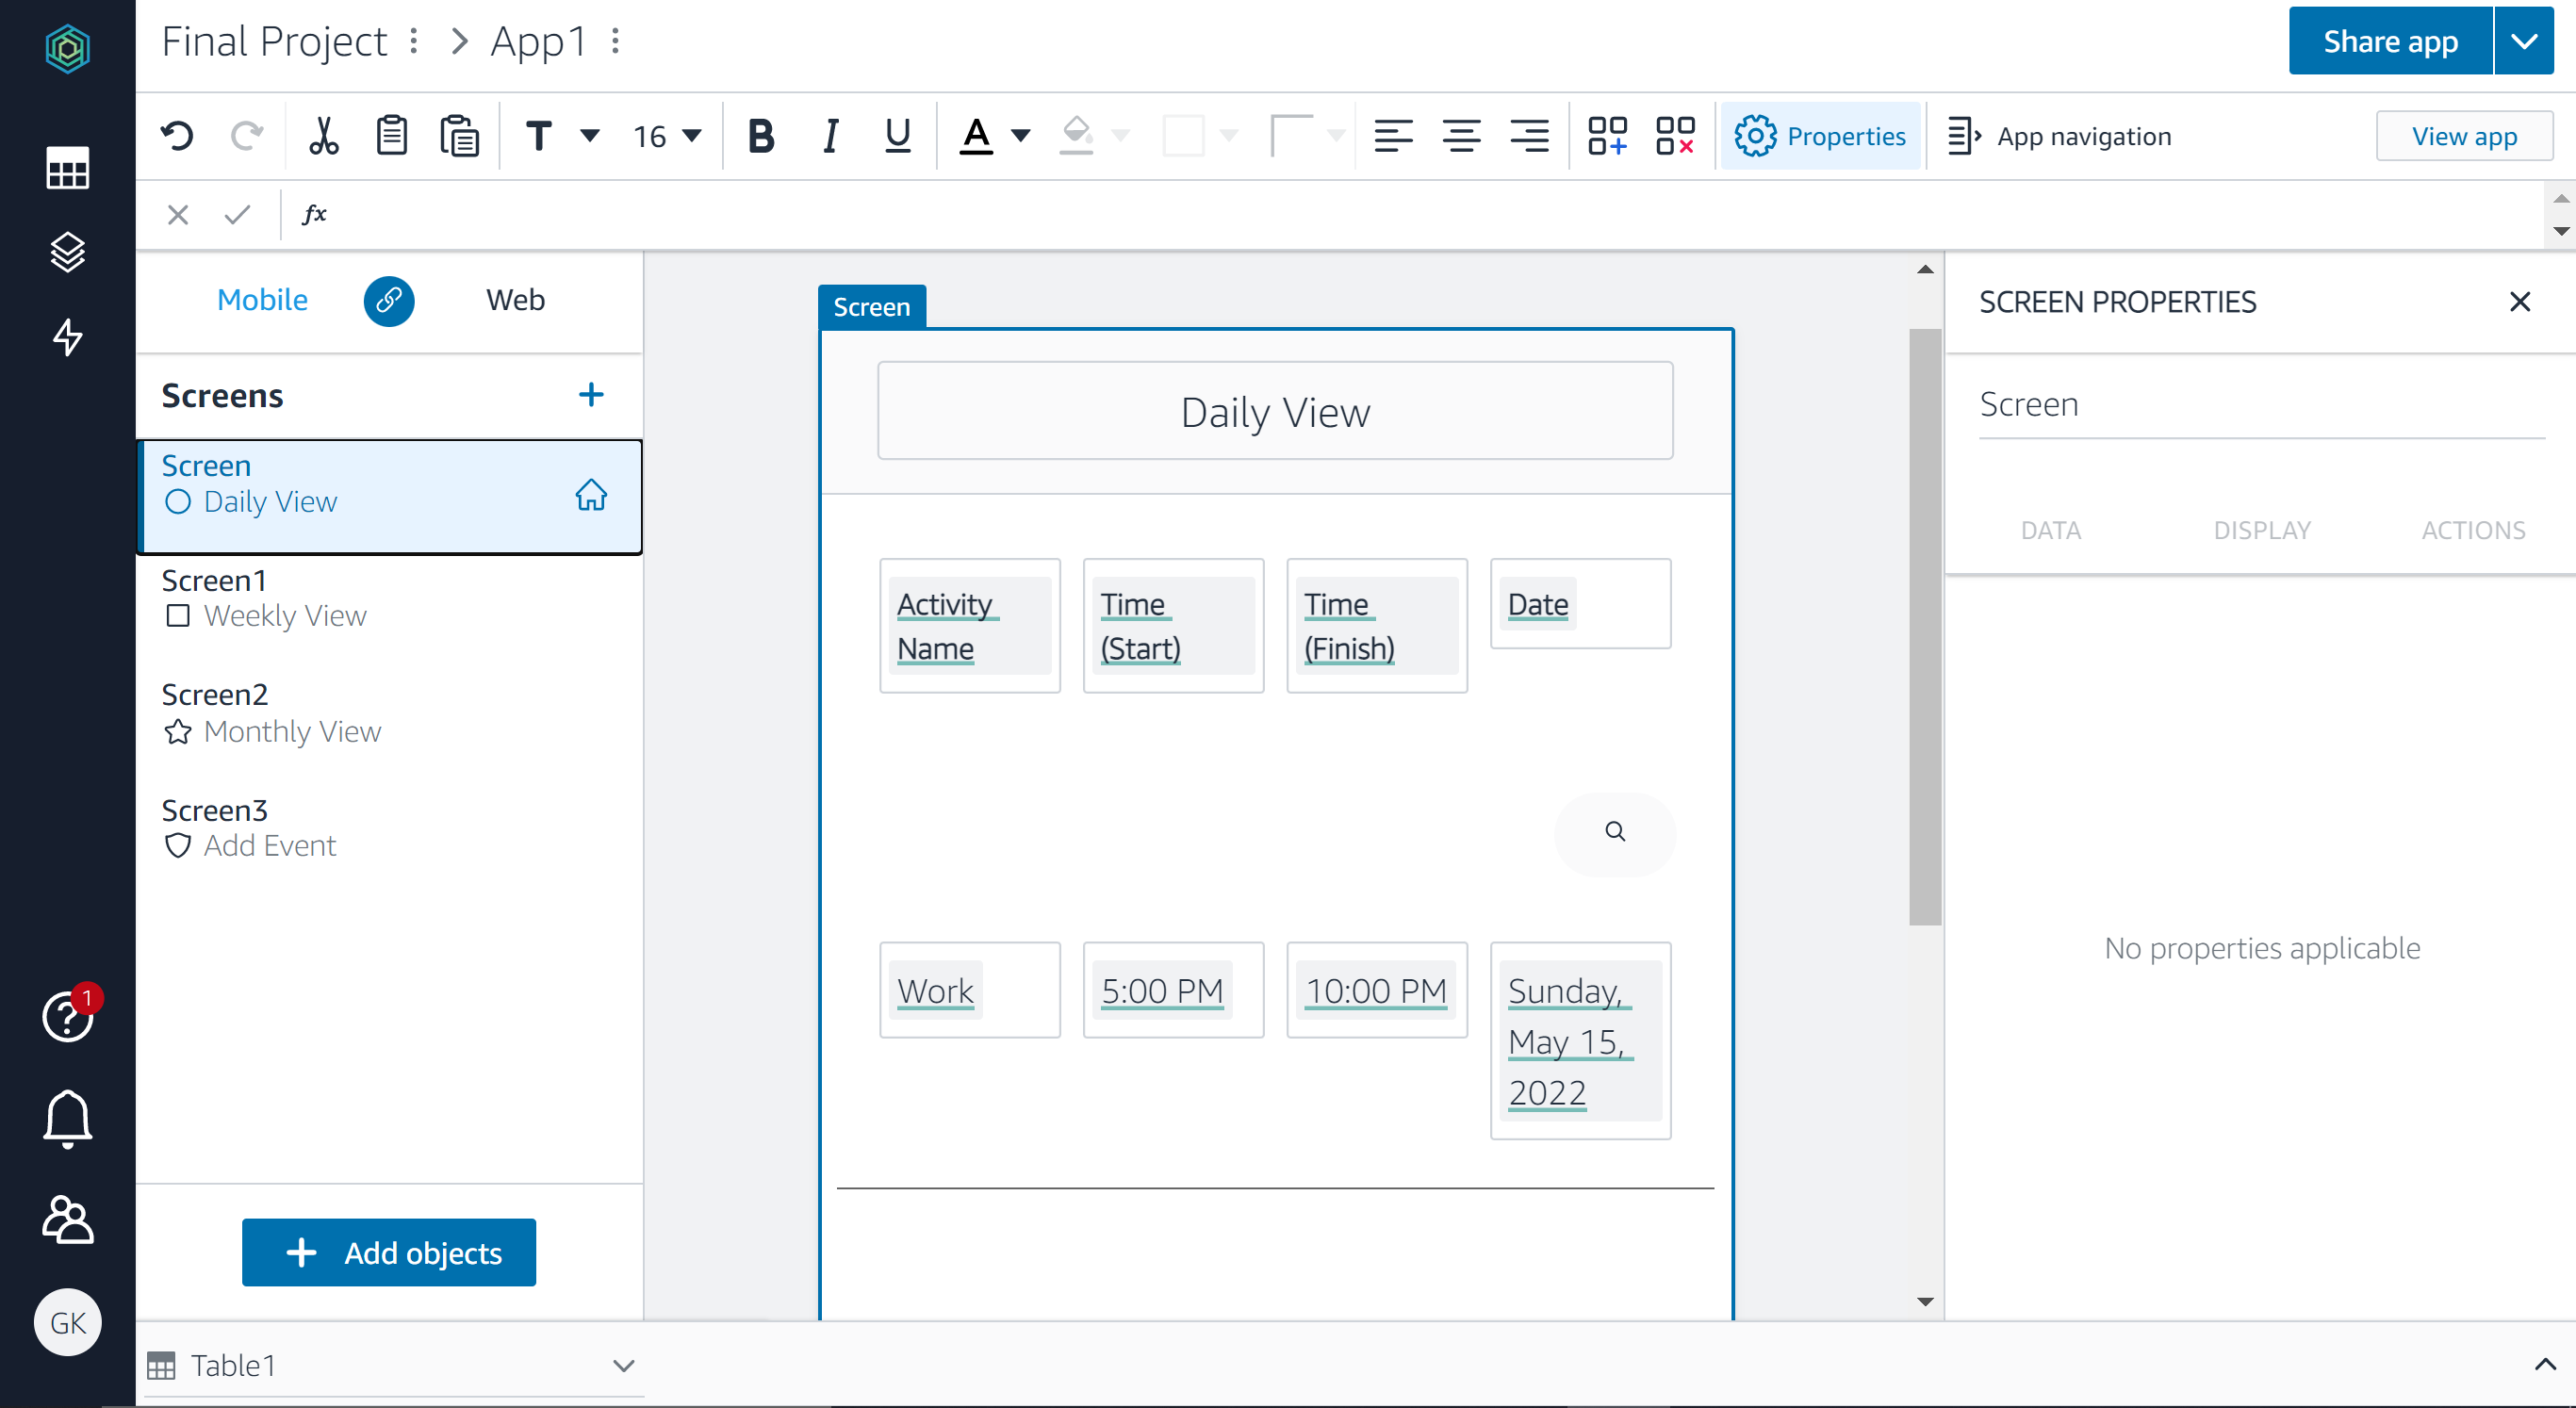Image resolution: width=2576 pixels, height=1408 pixels.
Task: Expand the Table1 selector at the bottom
Action: pyautogui.click(x=624, y=1365)
